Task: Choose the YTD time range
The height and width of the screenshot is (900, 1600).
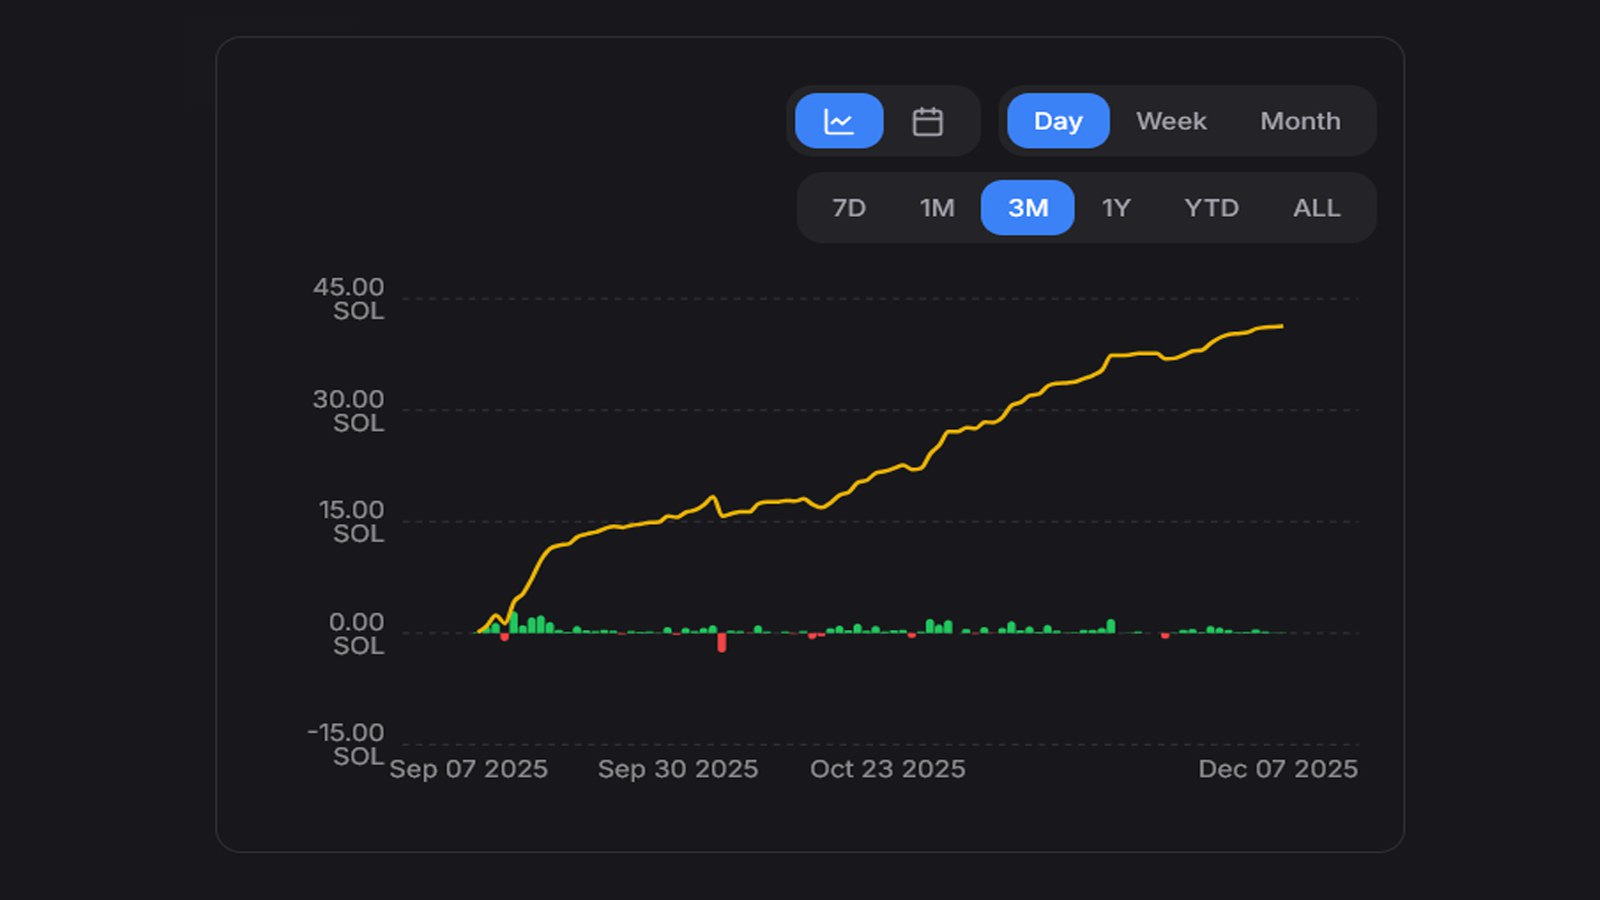Action: pyautogui.click(x=1211, y=208)
